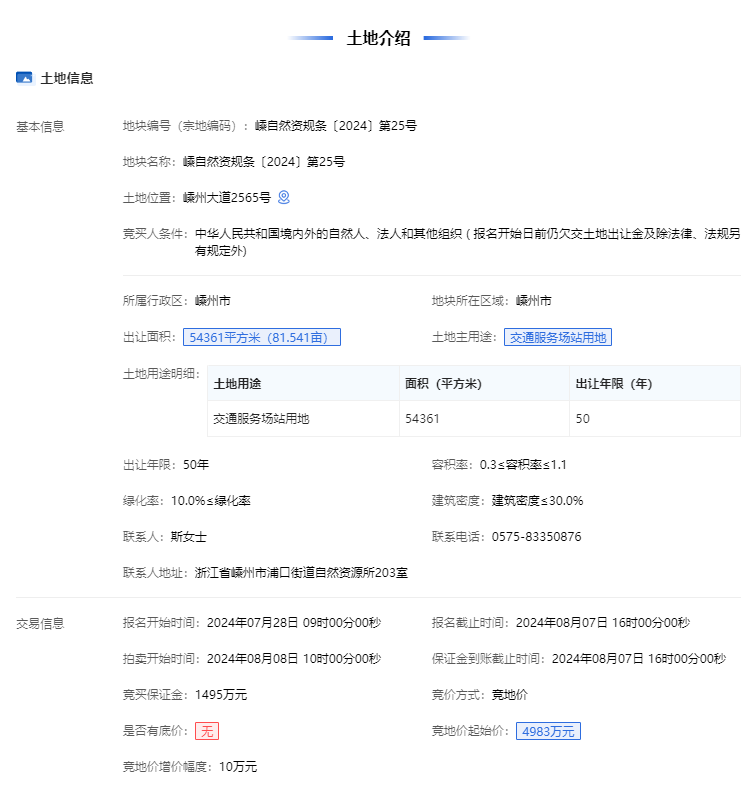The width and height of the screenshot is (746, 793).
Task: Click the red 无 reserve price tag
Action: (207, 731)
